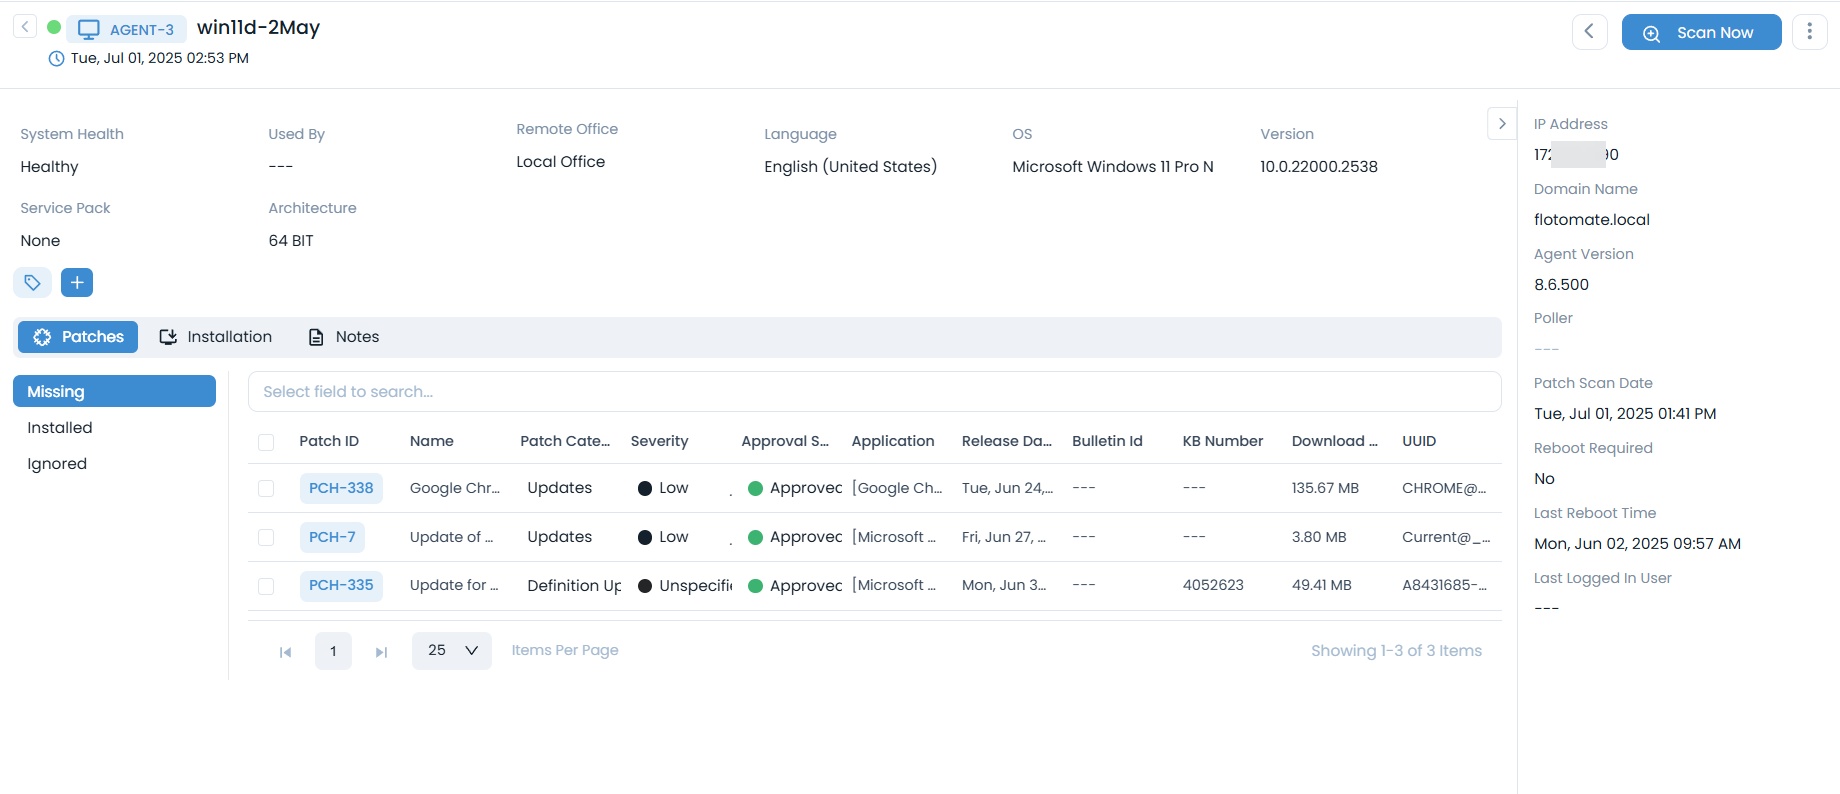Click OS version 10.0.22000.2538

1319,167
